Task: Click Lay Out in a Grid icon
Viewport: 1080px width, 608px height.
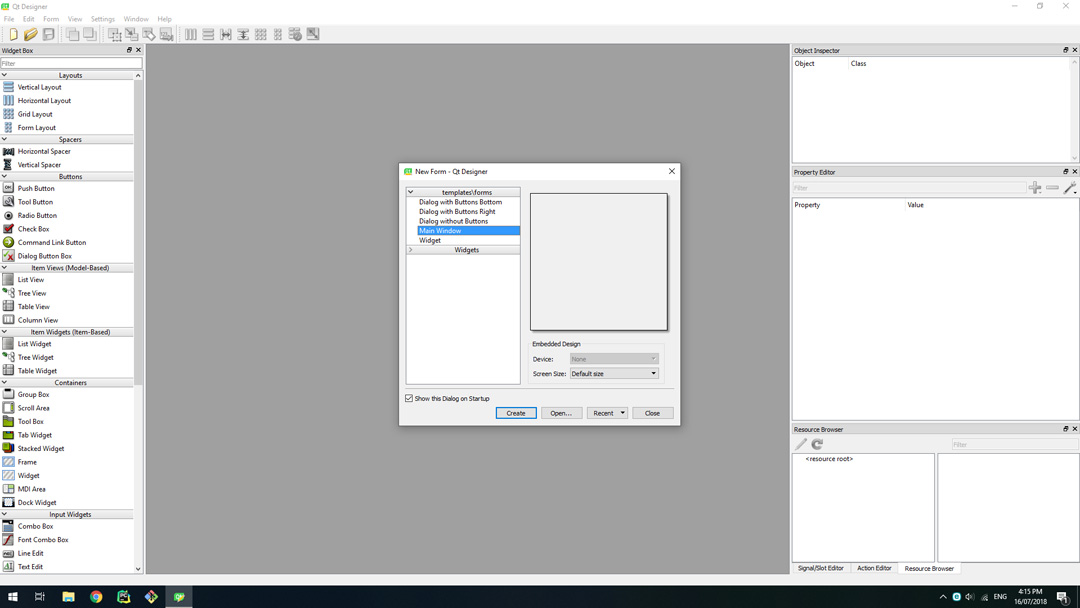Action: point(260,34)
